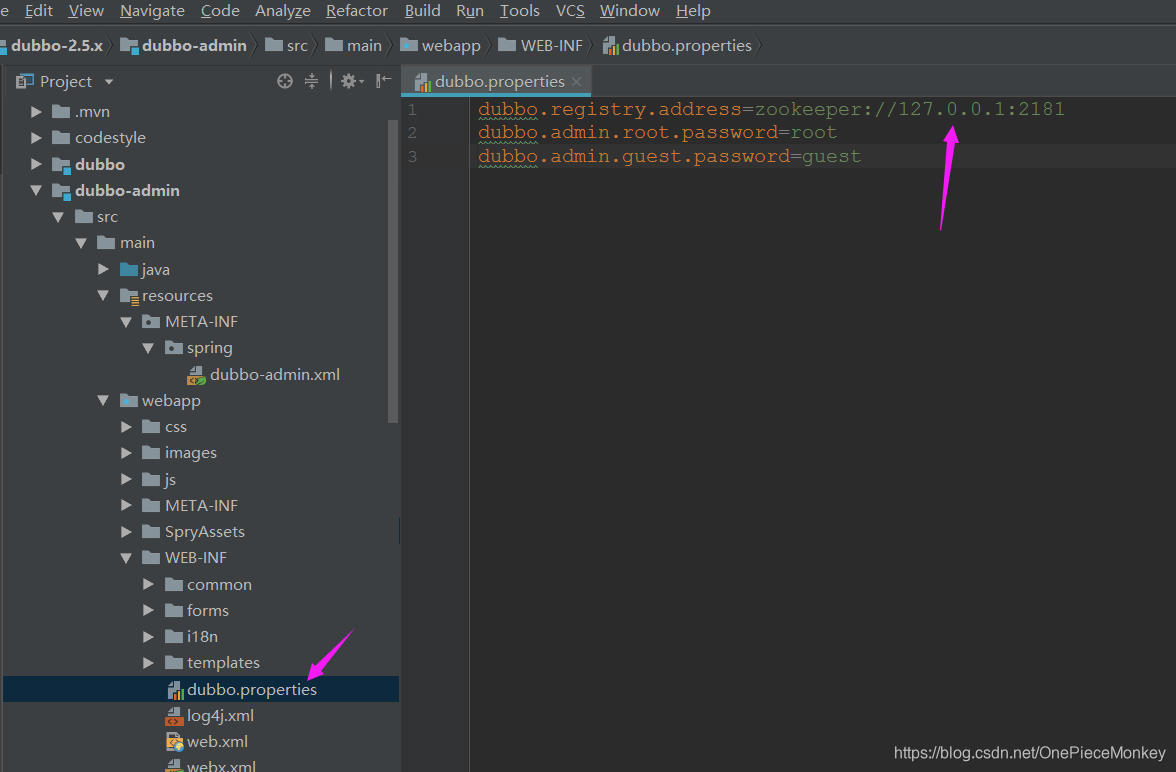Open the View menu
This screenshot has height=772, width=1176.
point(86,11)
